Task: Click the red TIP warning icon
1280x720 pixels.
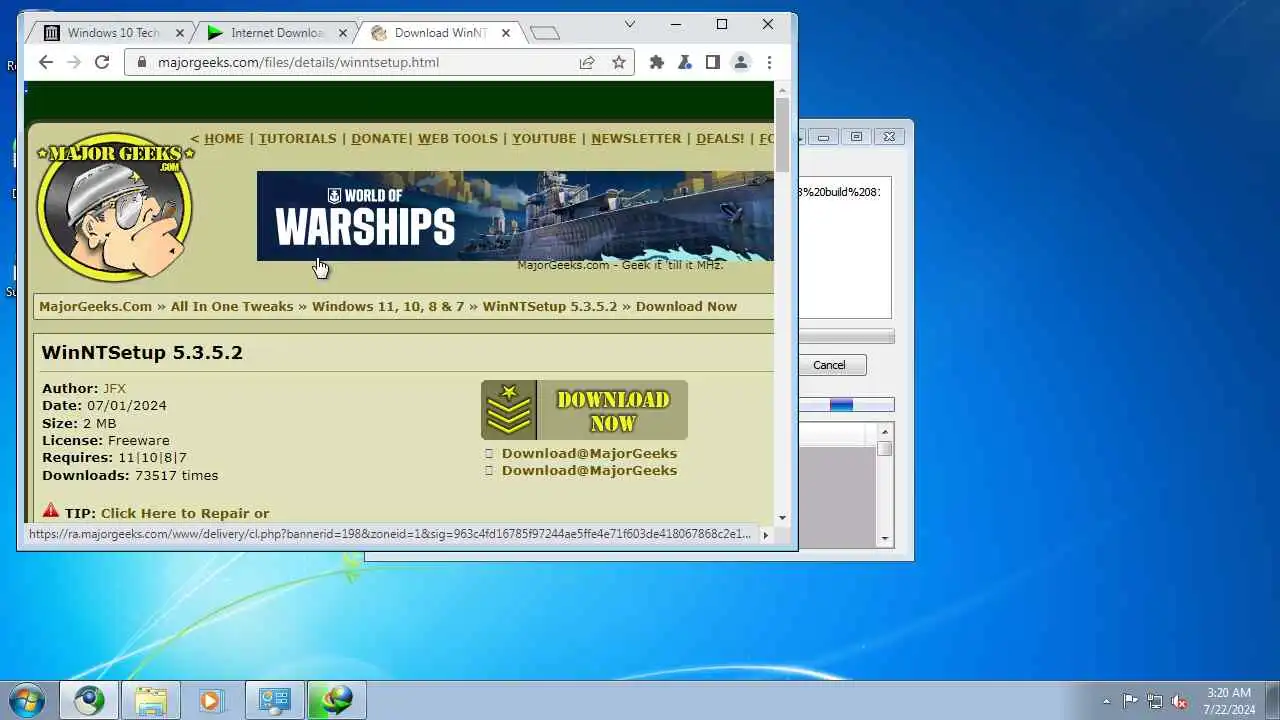Action: [x=51, y=510]
